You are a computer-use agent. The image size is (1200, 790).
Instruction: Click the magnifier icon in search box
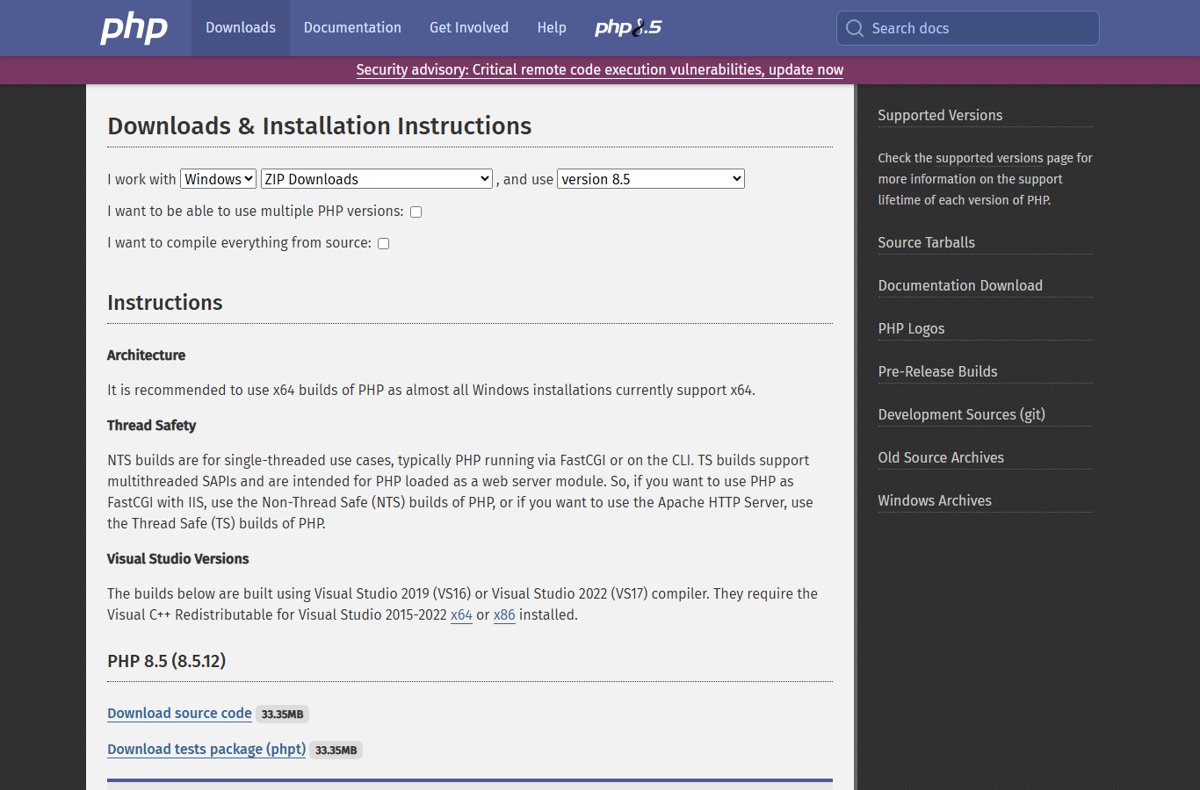[x=854, y=28]
